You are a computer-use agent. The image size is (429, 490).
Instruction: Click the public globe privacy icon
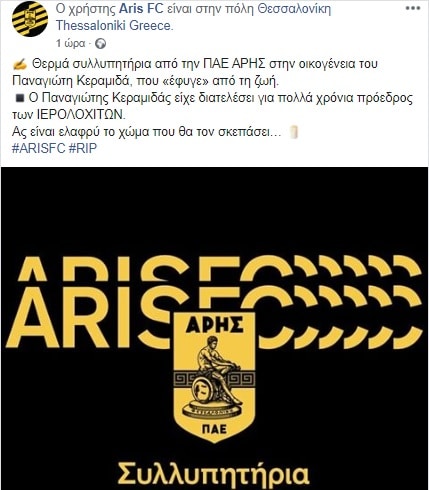(100, 44)
